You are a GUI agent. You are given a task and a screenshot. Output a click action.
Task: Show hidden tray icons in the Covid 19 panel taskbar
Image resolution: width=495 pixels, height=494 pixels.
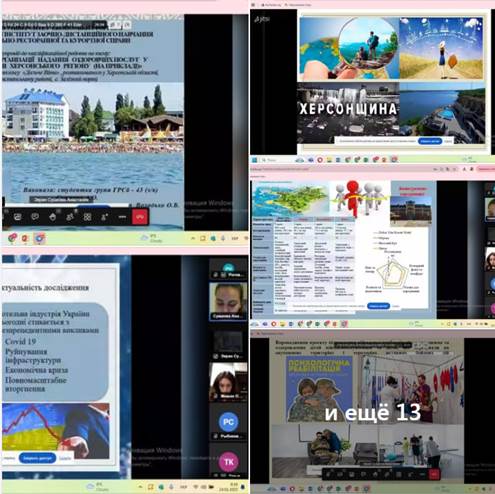pos(140,487)
